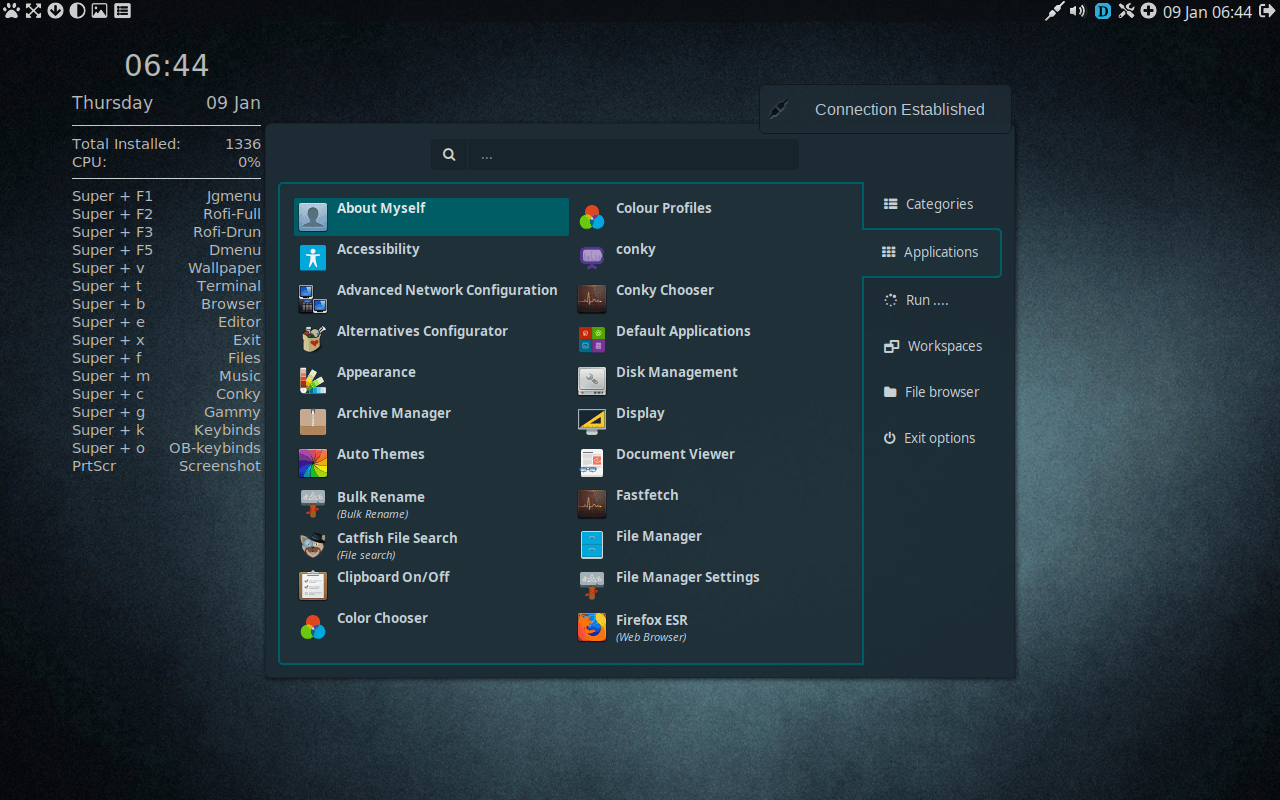
Task: Click the Bulk Rename icon
Action: pos(313,504)
